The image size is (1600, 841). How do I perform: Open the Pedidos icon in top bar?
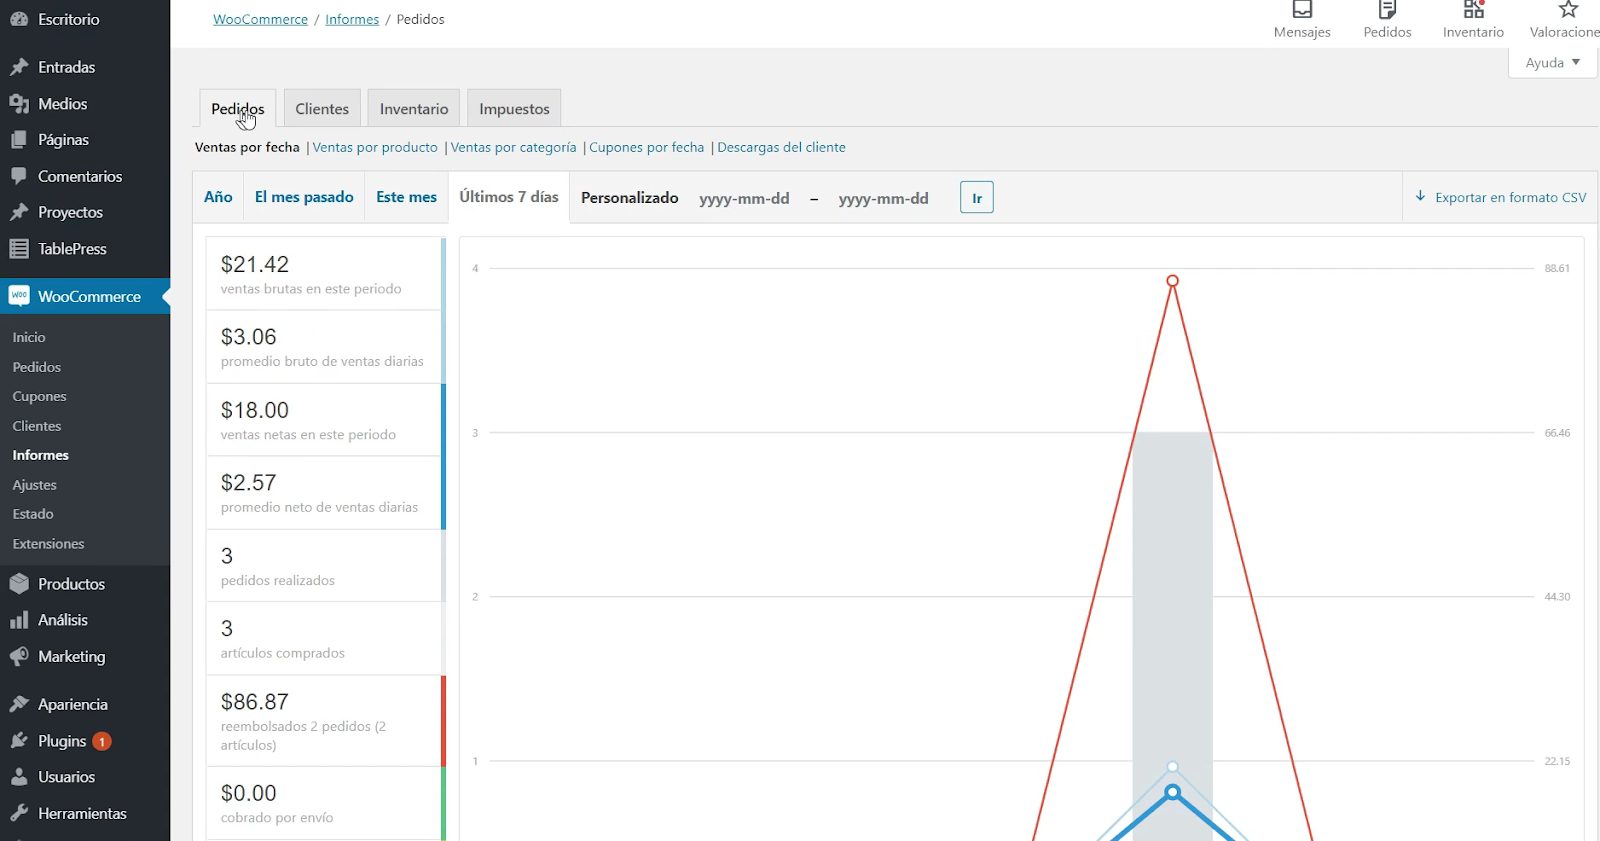1387,9
